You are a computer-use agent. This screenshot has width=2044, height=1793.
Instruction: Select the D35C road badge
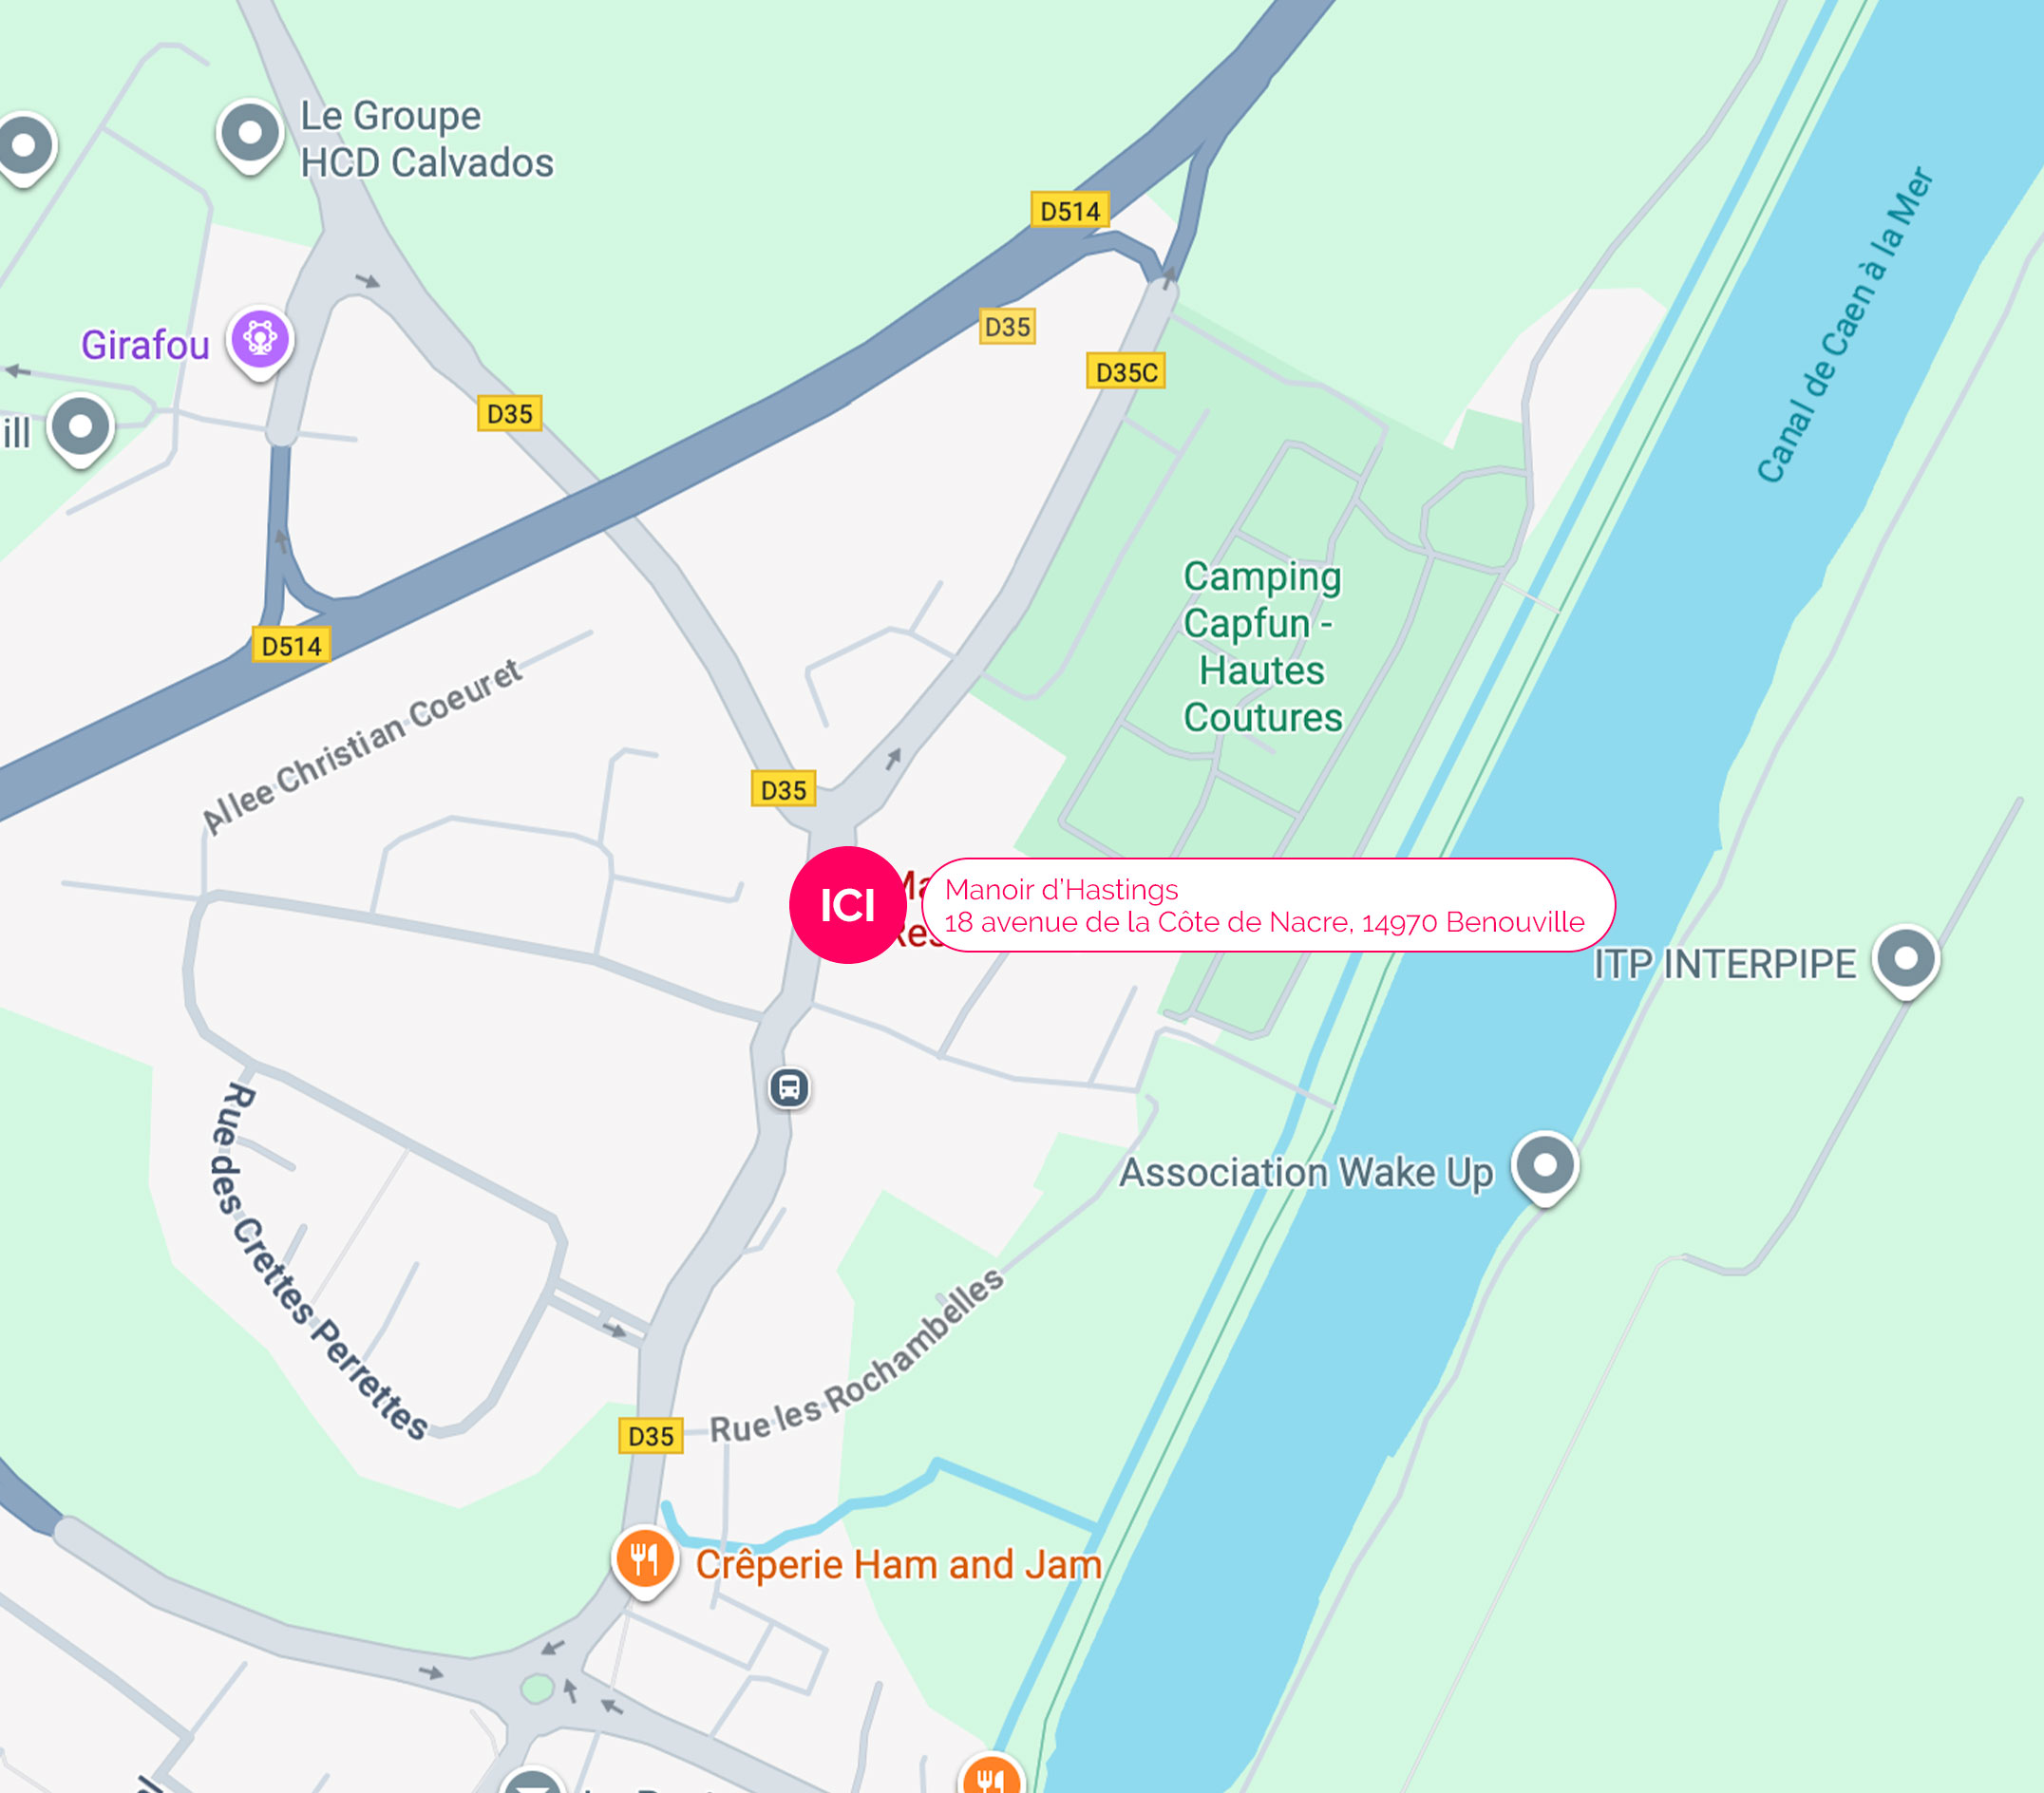pyautogui.click(x=1126, y=372)
